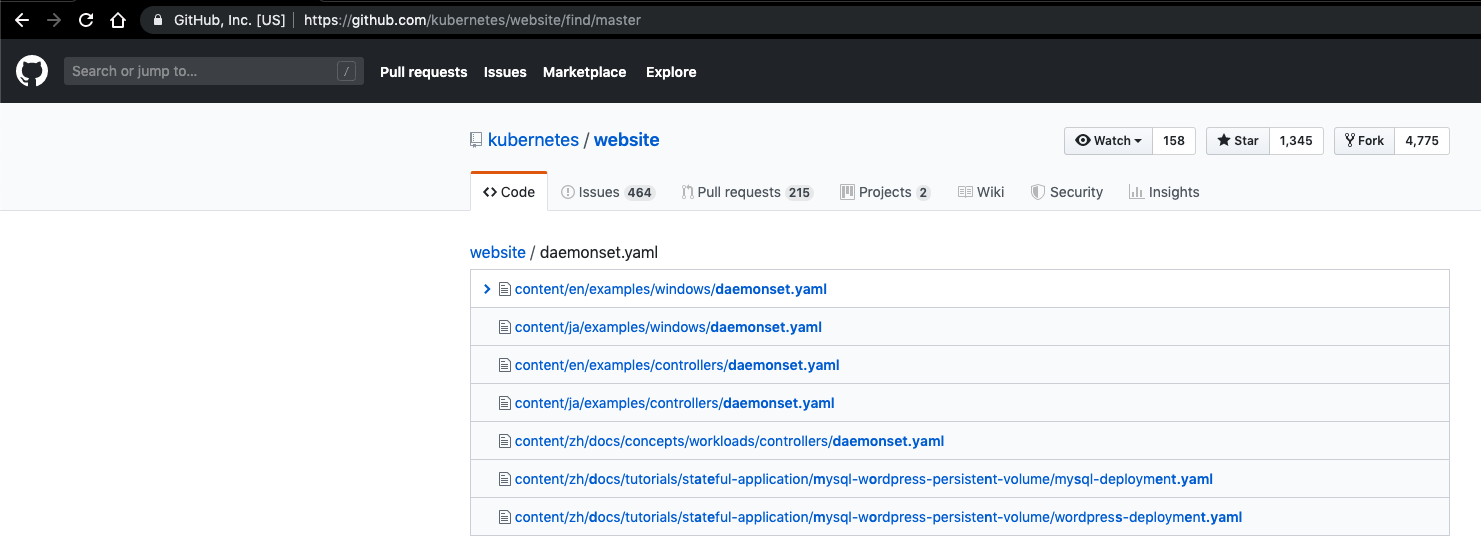
Task: Switch to the Pull requests tab
Action: tap(747, 192)
